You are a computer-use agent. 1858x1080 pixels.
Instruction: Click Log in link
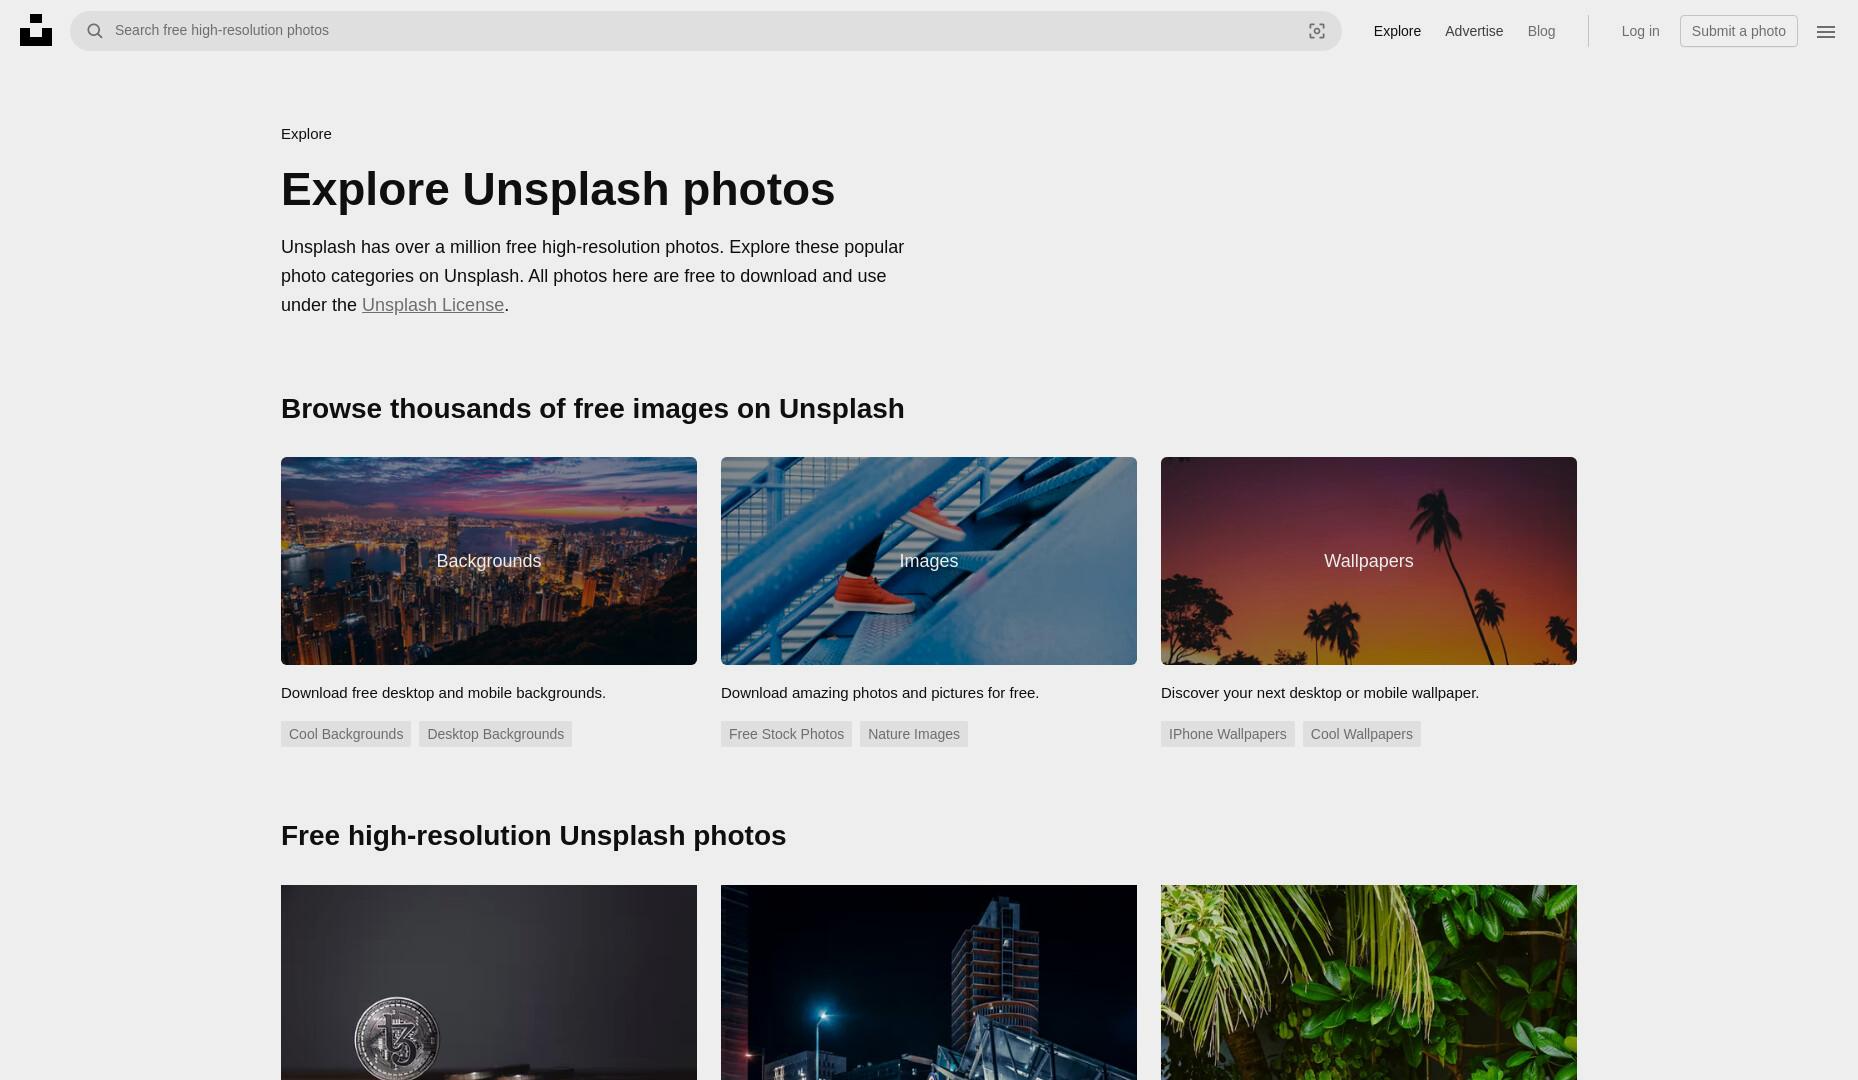click(1640, 31)
